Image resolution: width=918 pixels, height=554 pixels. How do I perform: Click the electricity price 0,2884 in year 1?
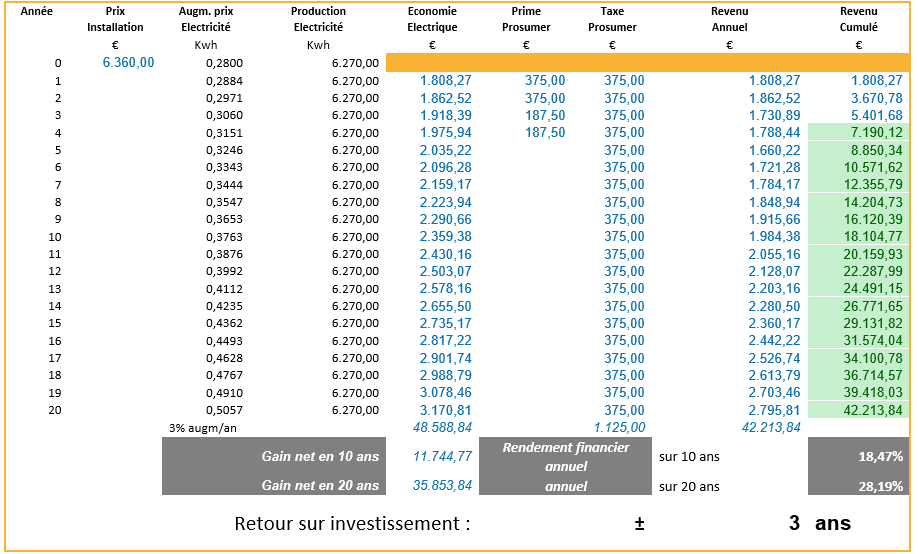pos(224,81)
